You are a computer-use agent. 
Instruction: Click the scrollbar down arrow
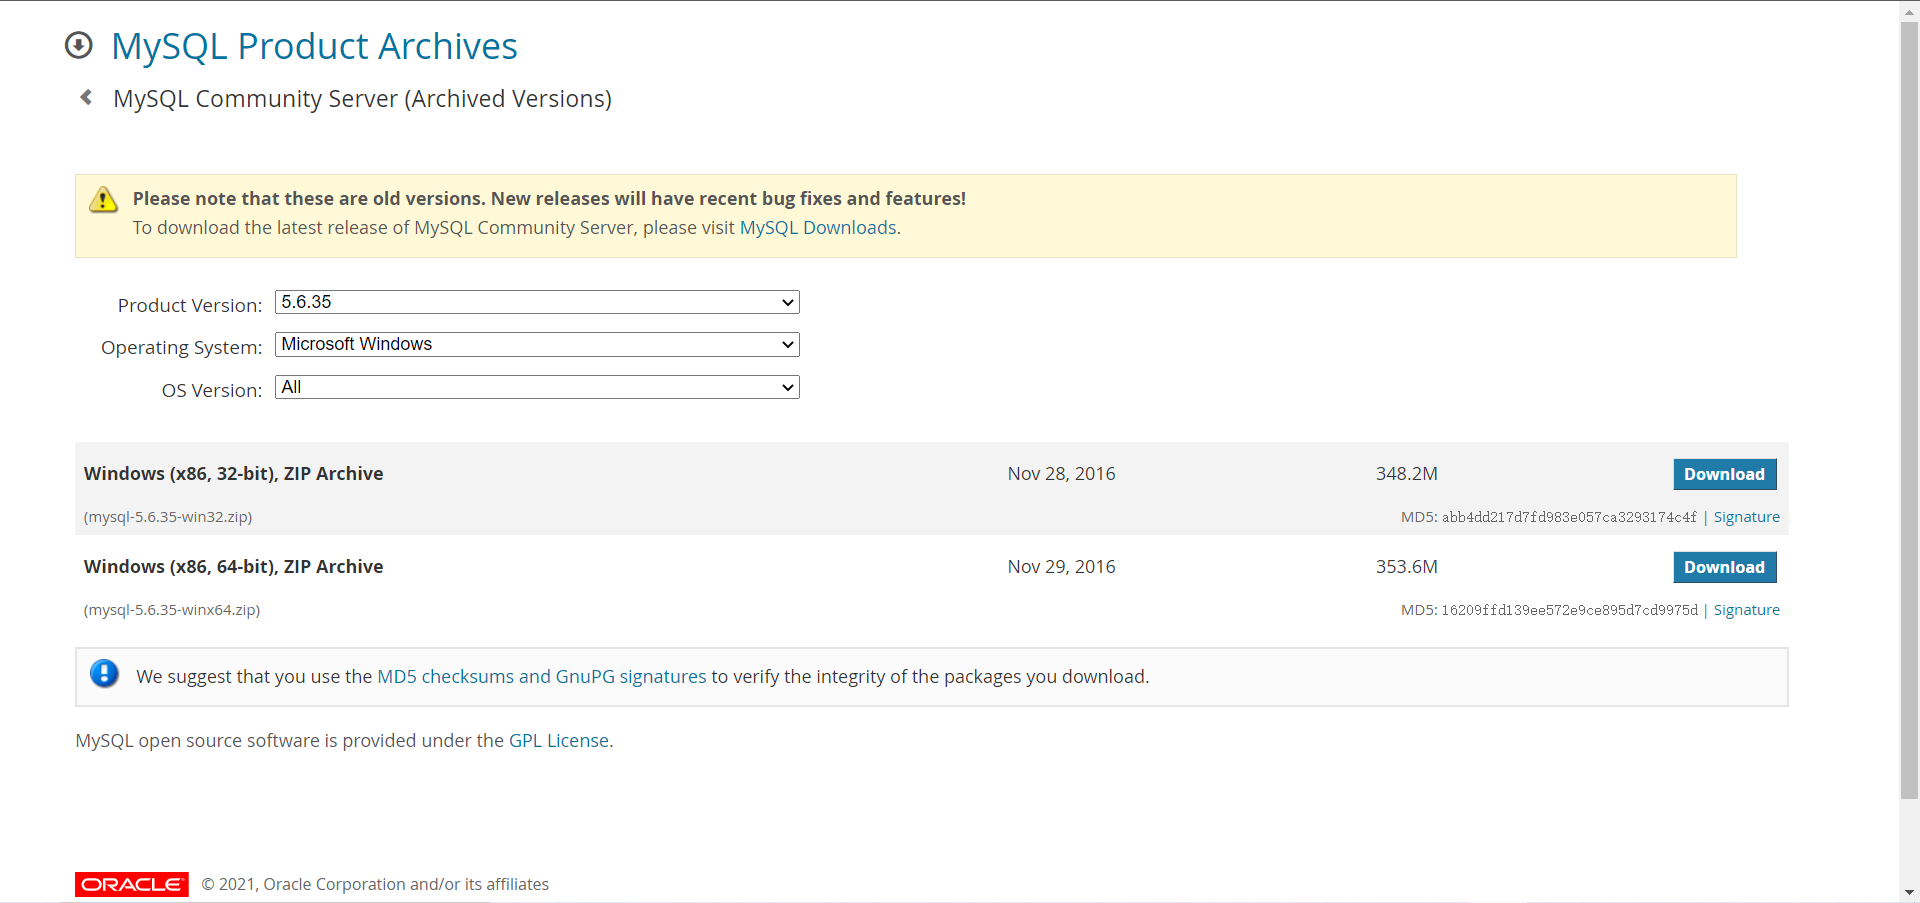[1909, 892]
